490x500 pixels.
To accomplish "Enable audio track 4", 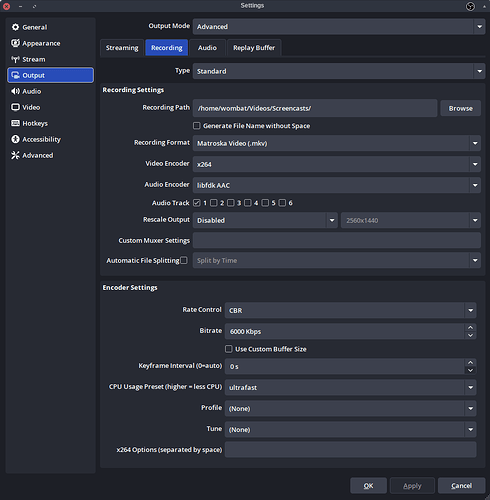I will pos(248,203).
